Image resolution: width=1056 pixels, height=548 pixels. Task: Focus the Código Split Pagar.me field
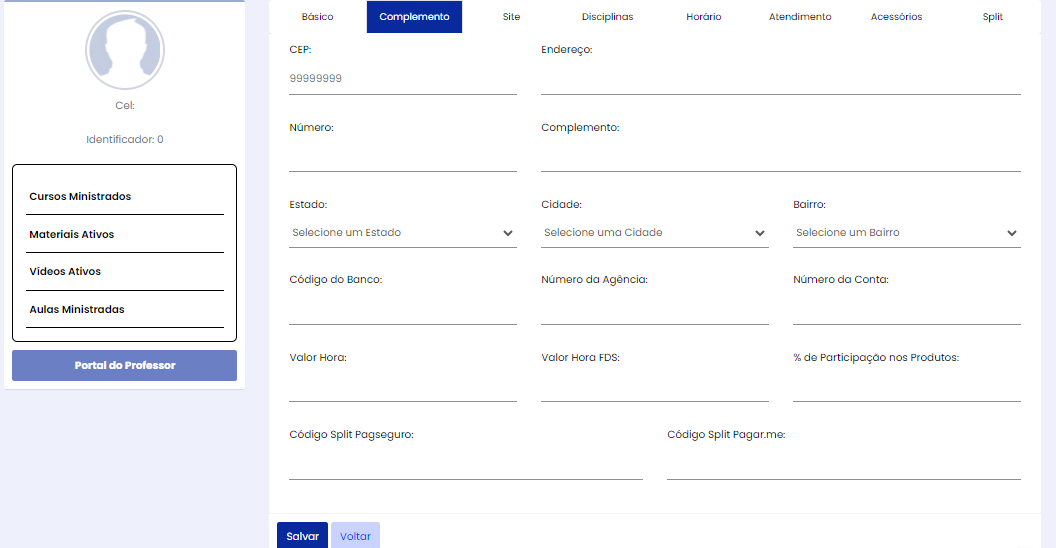point(844,465)
